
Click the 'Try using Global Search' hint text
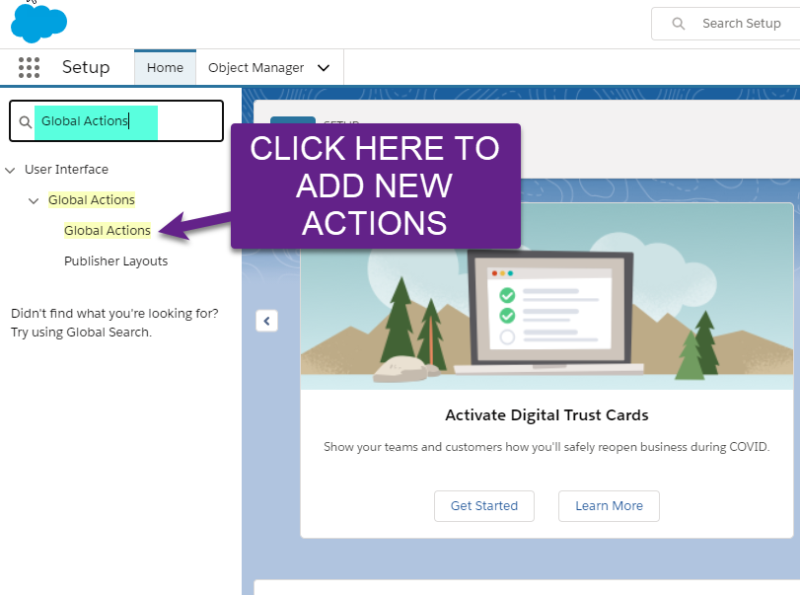(x=81, y=332)
